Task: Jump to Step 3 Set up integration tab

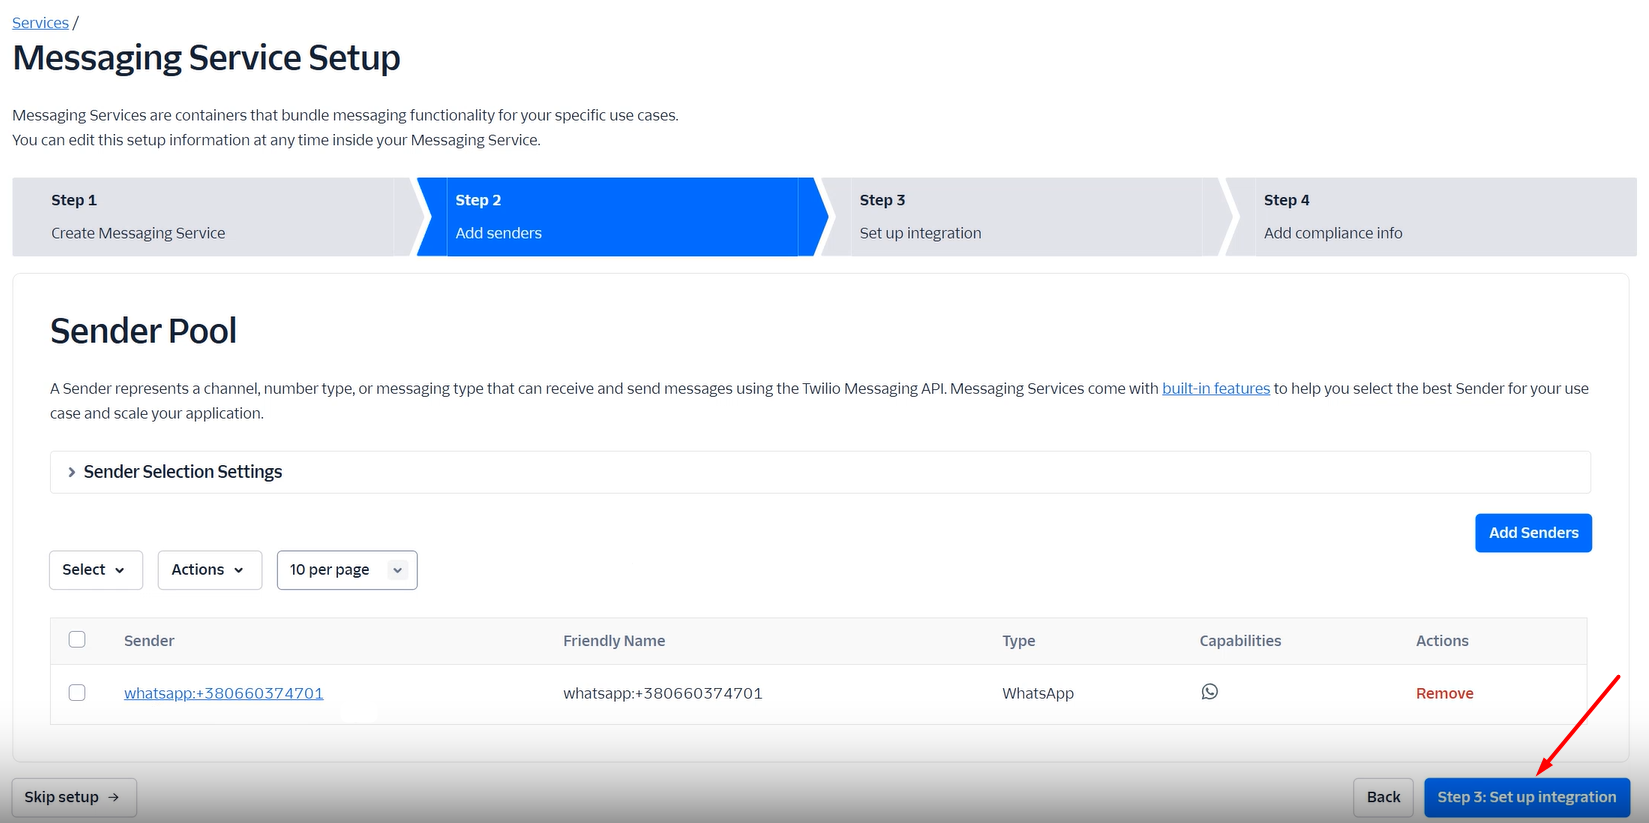Action: (1025, 217)
